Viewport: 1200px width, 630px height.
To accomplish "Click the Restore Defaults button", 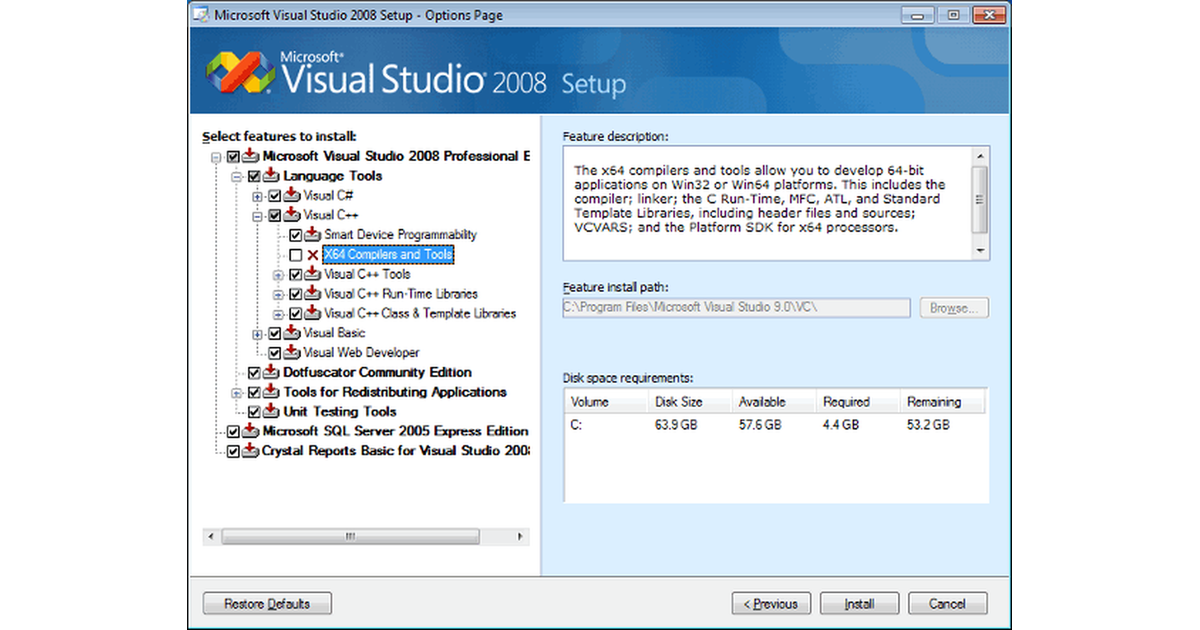I will click(x=266, y=603).
